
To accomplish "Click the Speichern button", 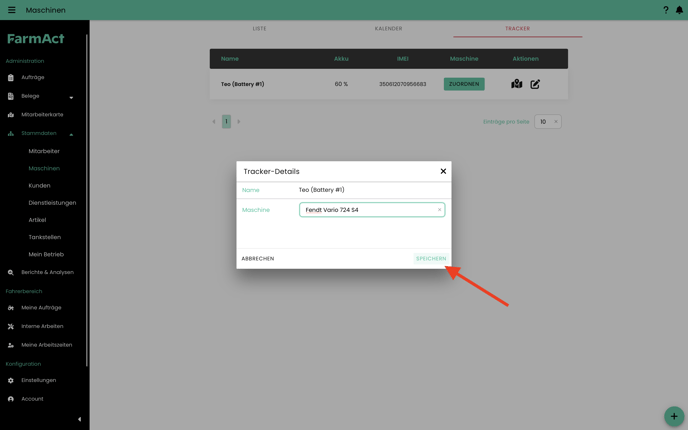I will (x=431, y=258).
